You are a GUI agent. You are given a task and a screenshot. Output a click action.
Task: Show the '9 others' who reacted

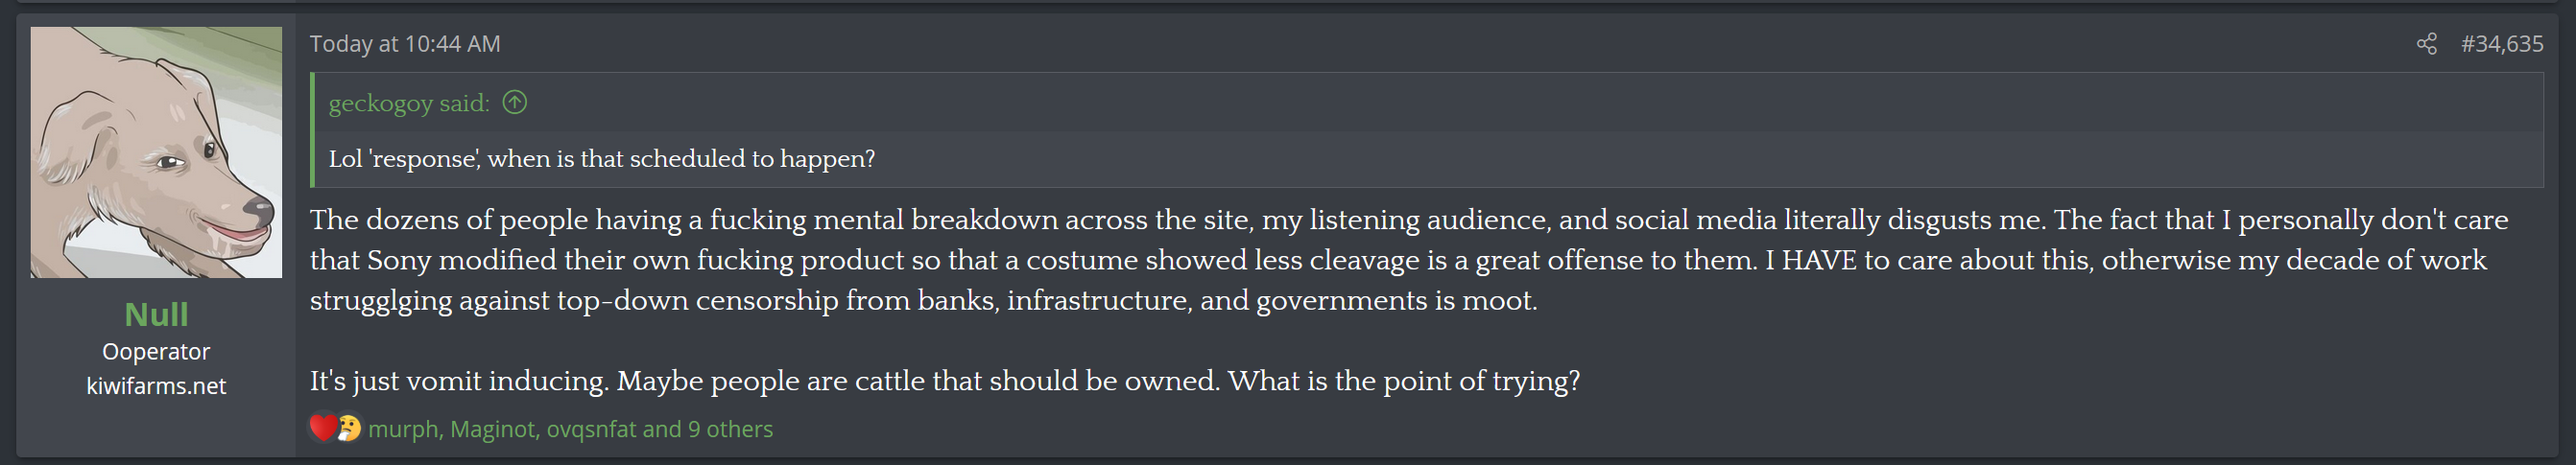[x=730, y=429]
